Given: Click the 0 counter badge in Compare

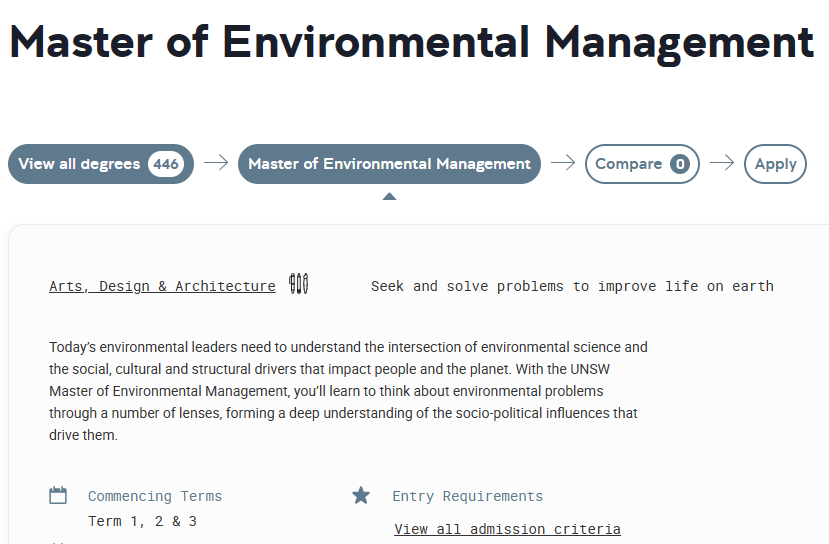Looking at the screenshot, I should click(680, 164).
